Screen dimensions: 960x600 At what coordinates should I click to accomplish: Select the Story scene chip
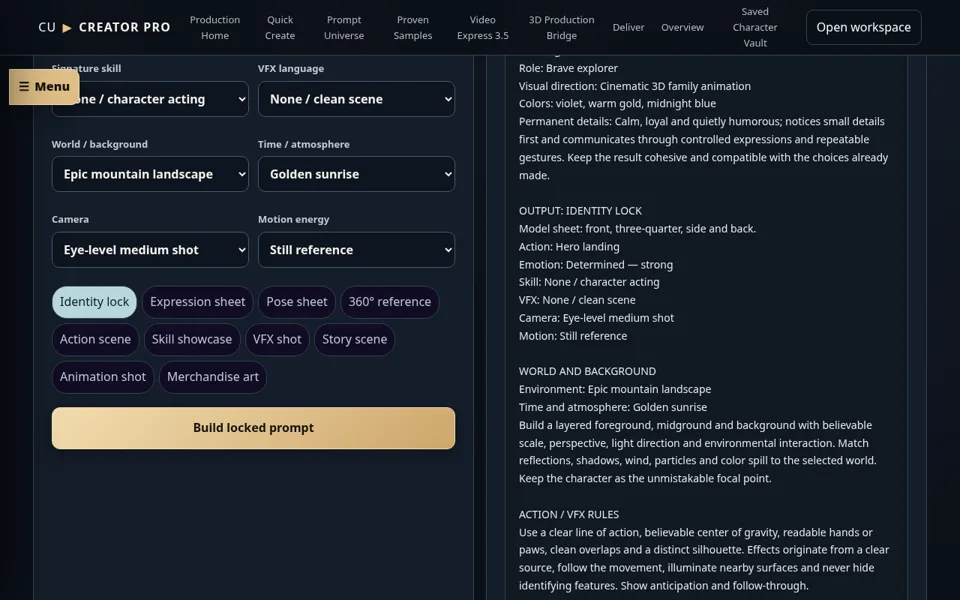coord(354,339)
